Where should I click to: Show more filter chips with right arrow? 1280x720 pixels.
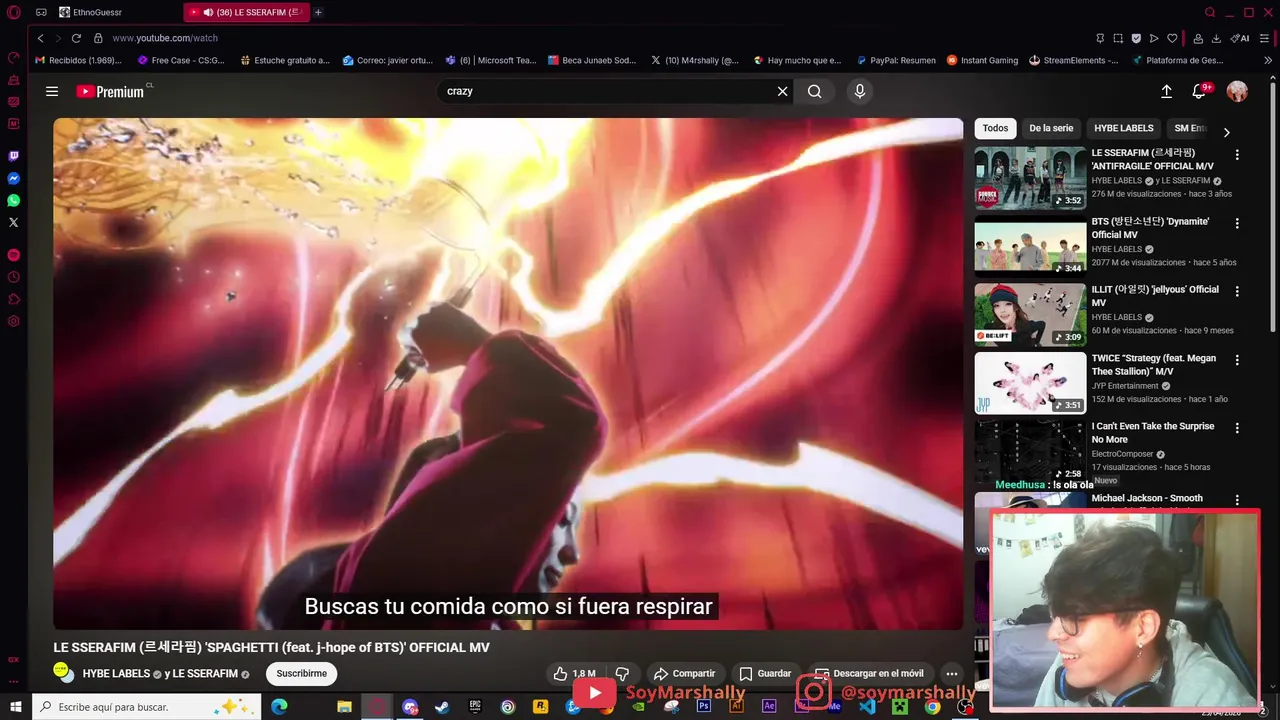(x=1226, y=132)
